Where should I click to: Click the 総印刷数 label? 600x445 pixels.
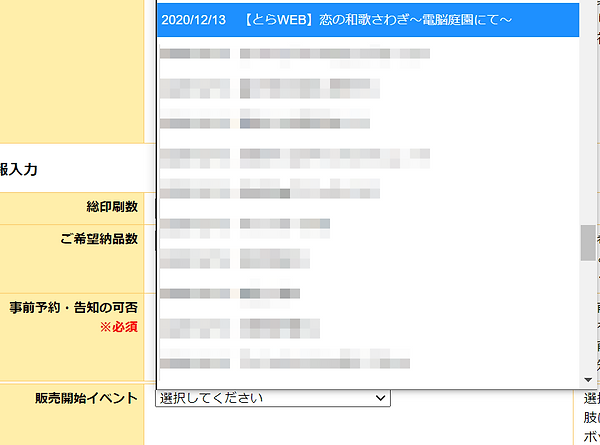tap(112, 207)
